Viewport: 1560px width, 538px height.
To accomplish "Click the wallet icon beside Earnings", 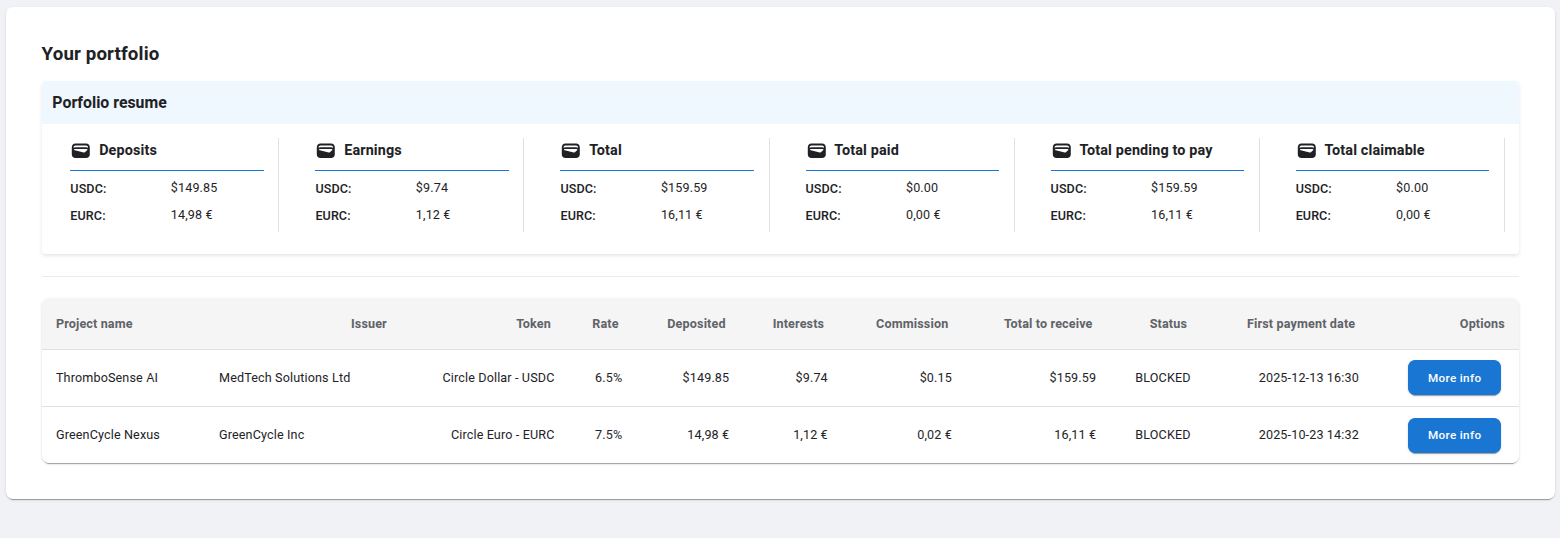I will (325, 151).
